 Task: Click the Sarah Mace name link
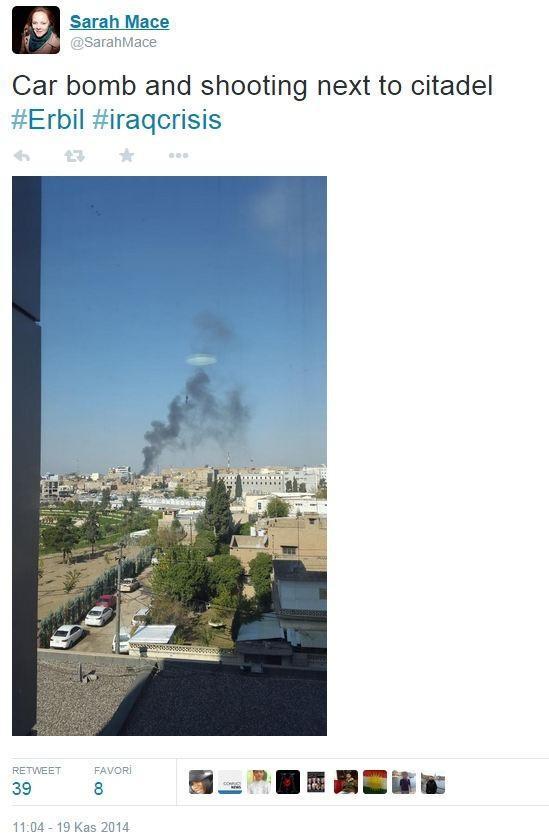tap(119, 21)
